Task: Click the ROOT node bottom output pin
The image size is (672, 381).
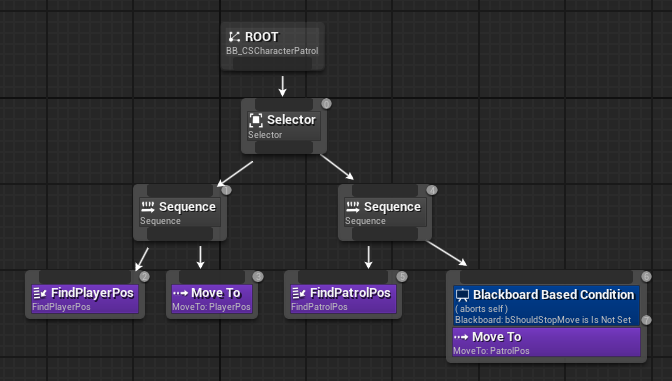Action: 272,64
